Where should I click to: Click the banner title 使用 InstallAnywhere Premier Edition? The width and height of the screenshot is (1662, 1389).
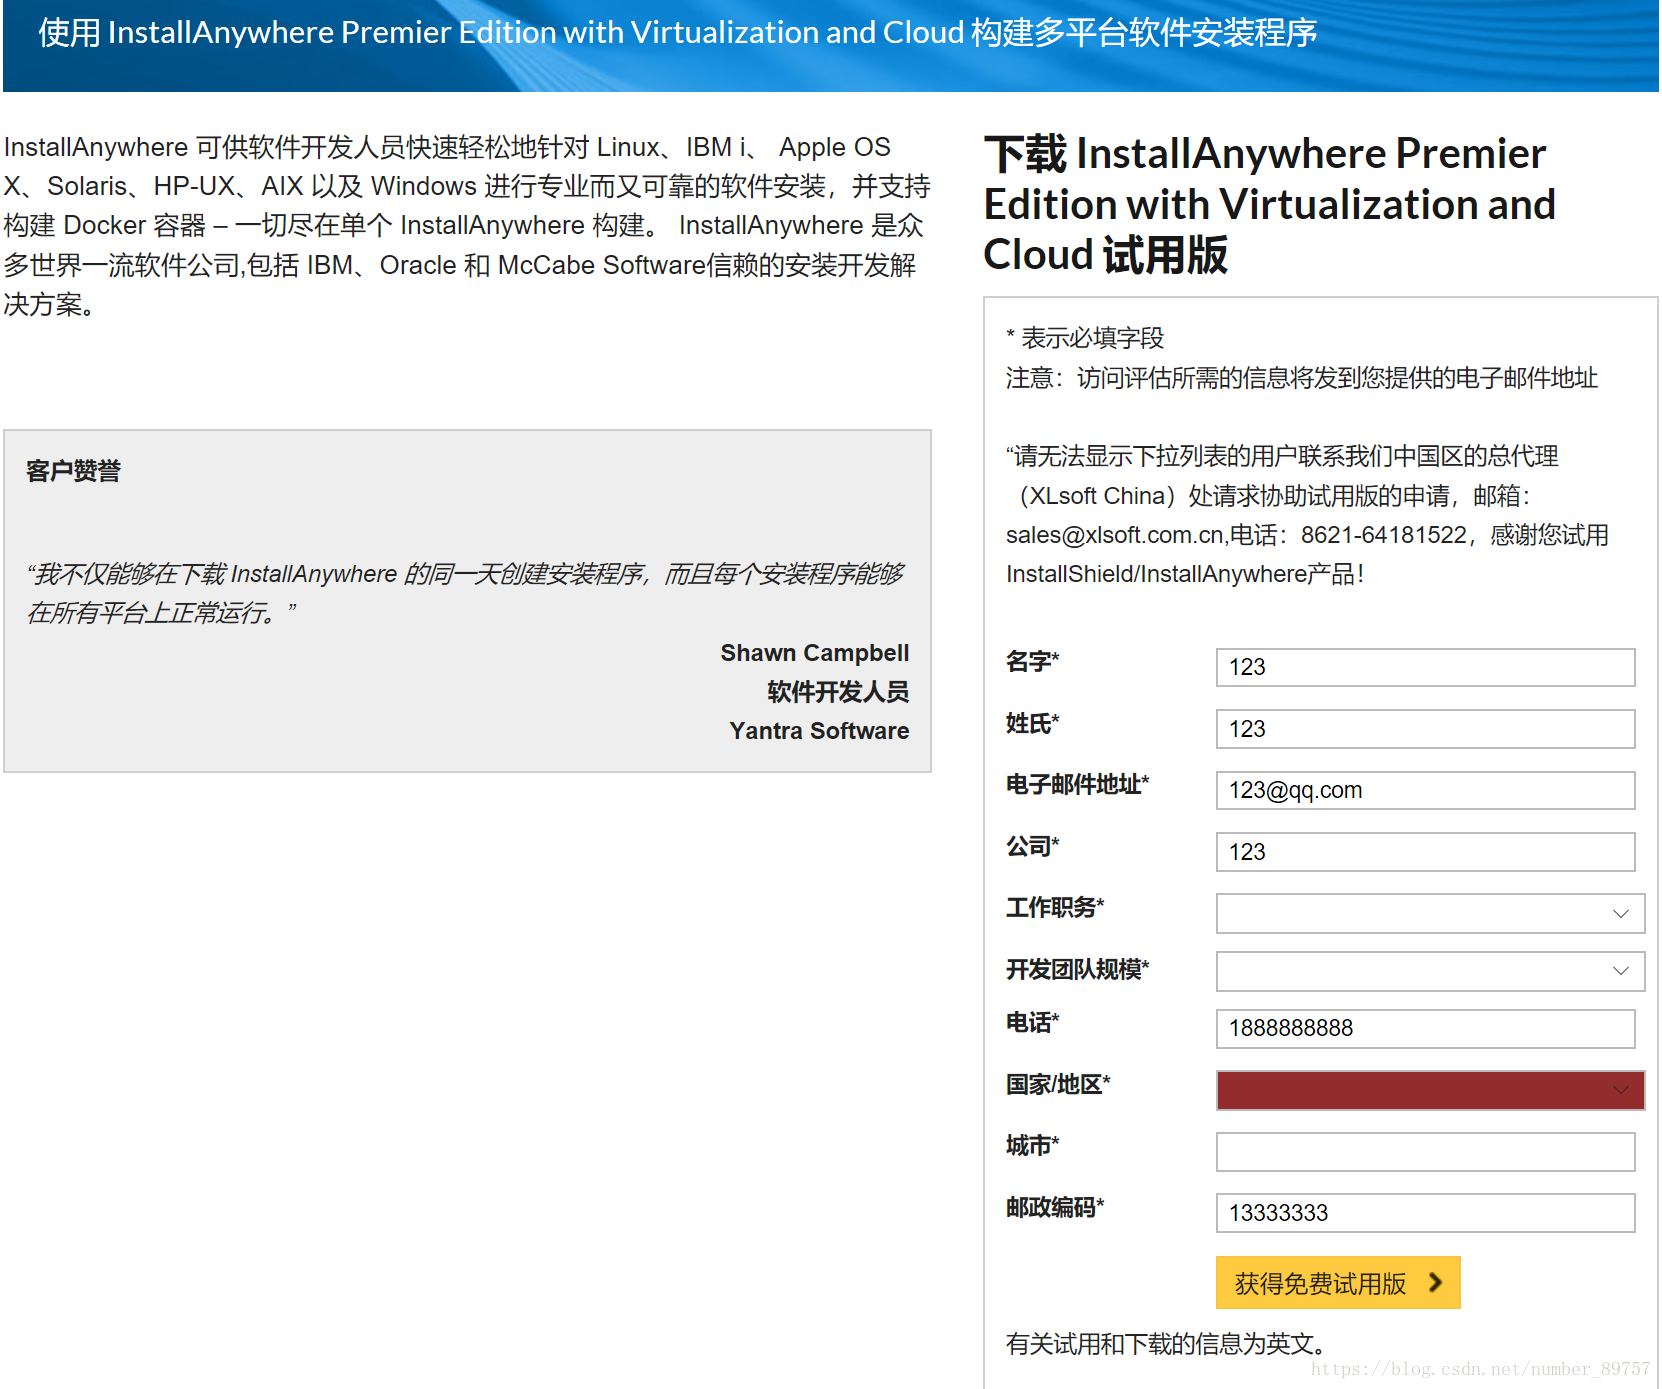(677, 33)
